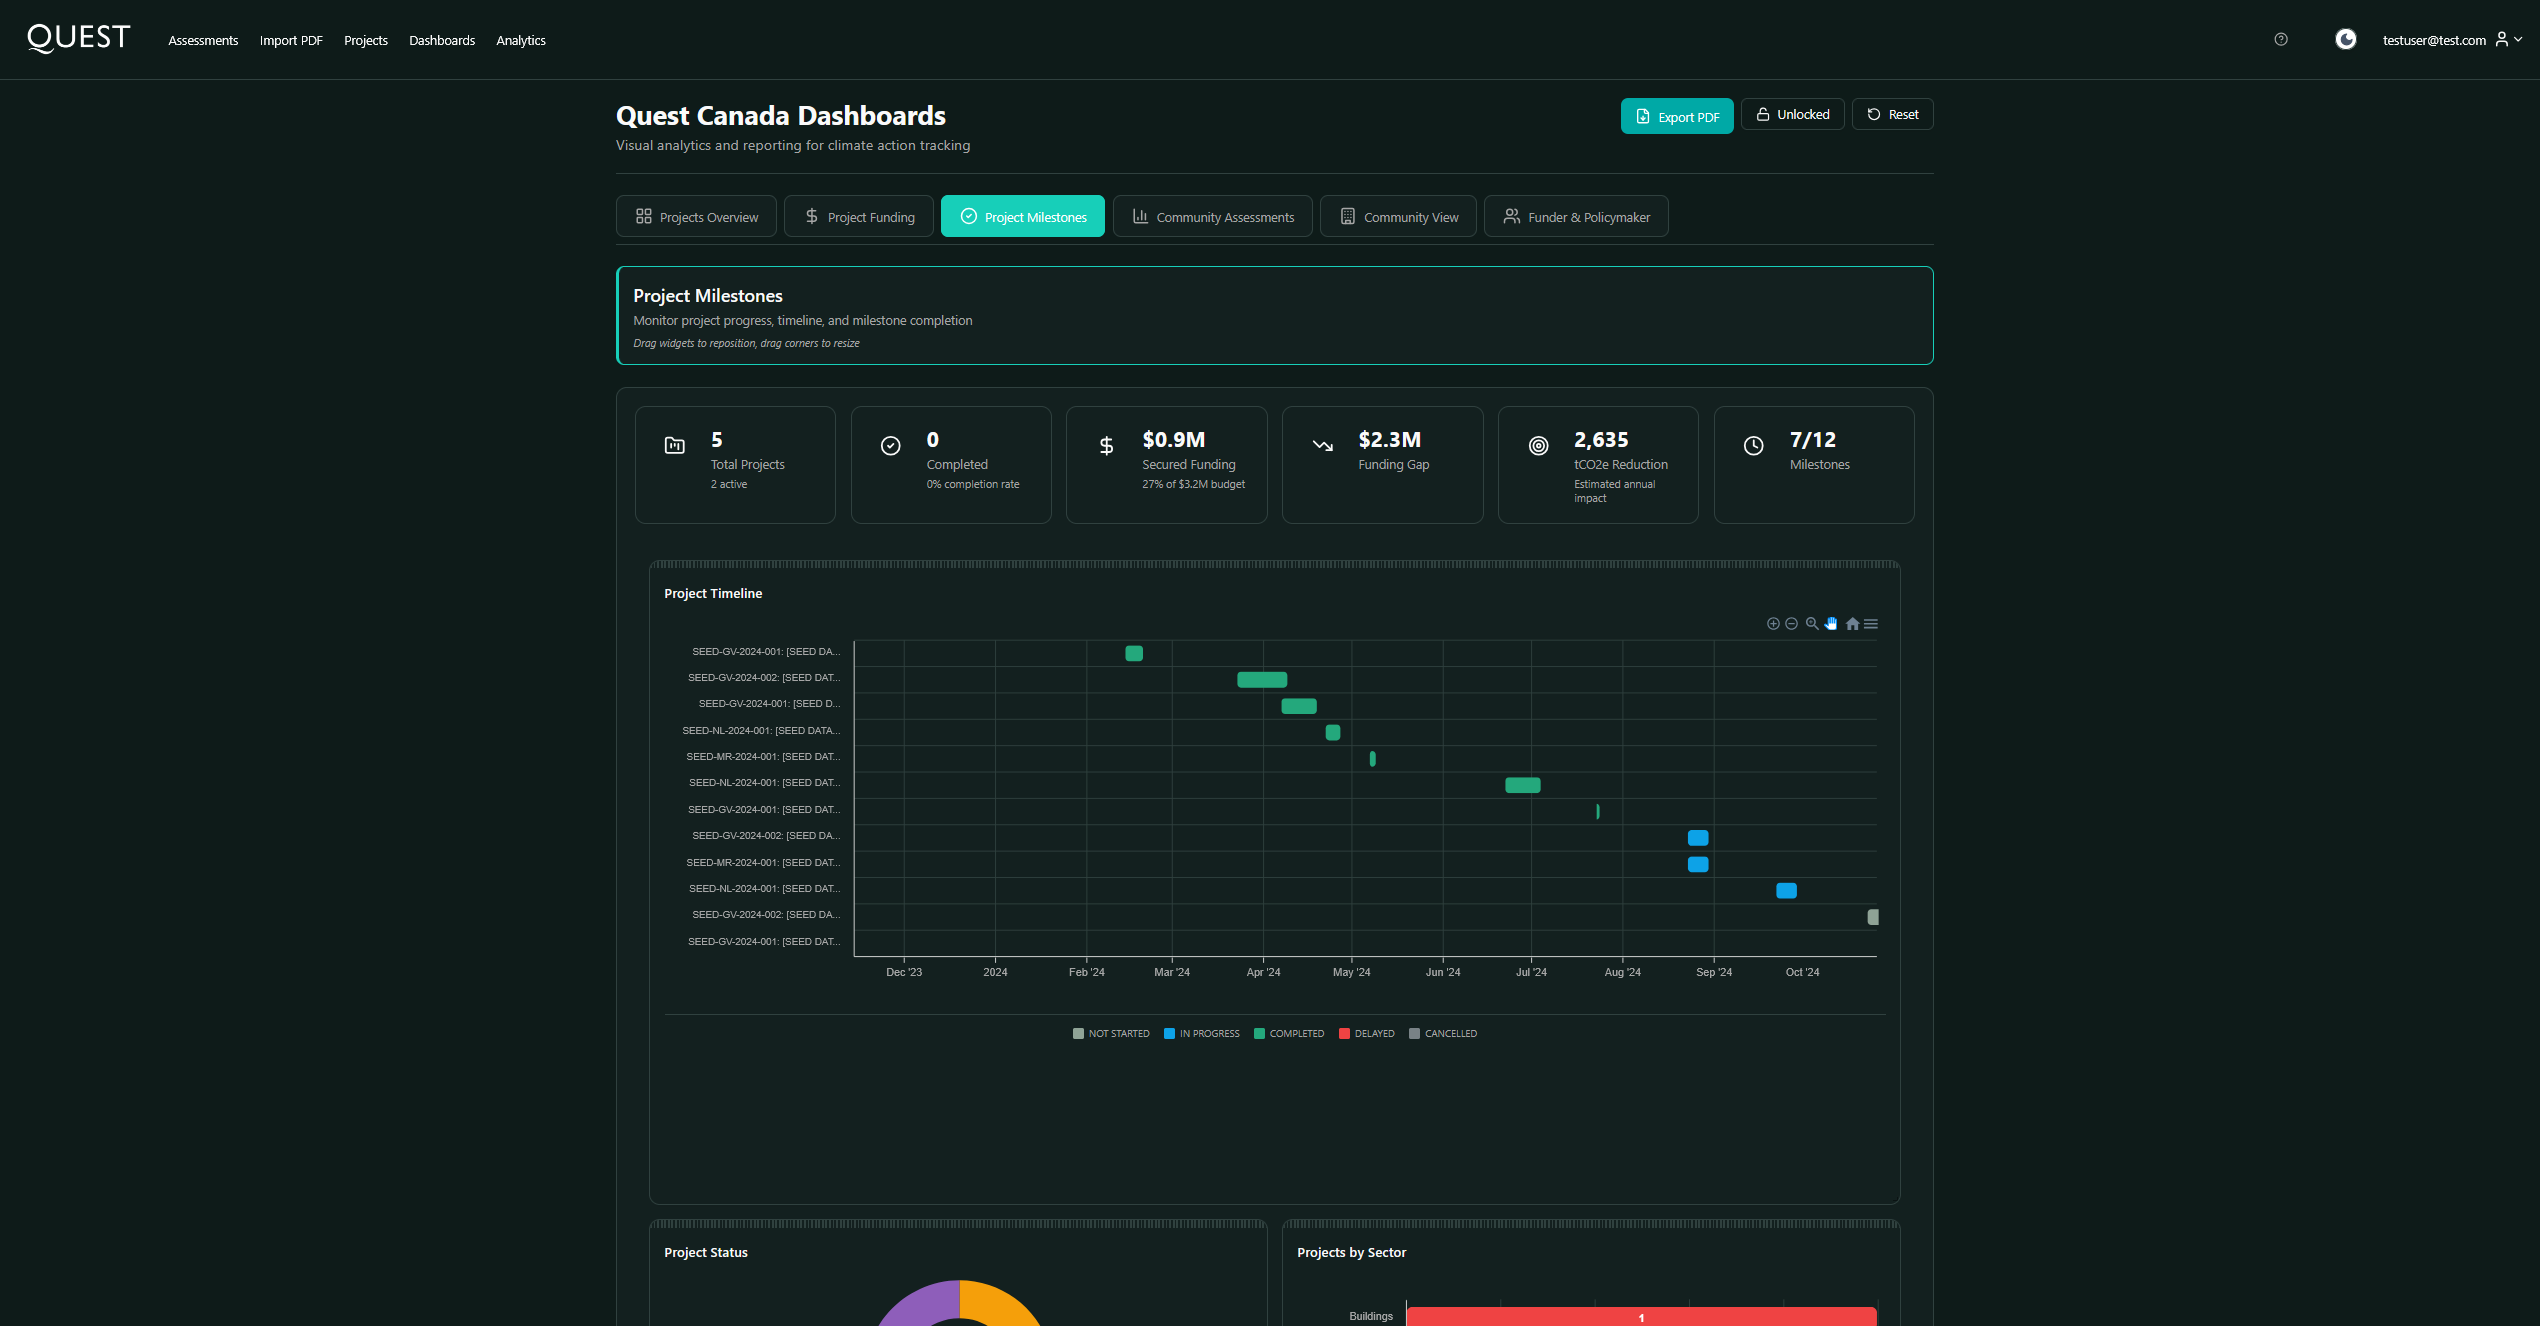Select the magnifier selection zoom tool
The image size is (2540, 1326).
point(1812,624)
